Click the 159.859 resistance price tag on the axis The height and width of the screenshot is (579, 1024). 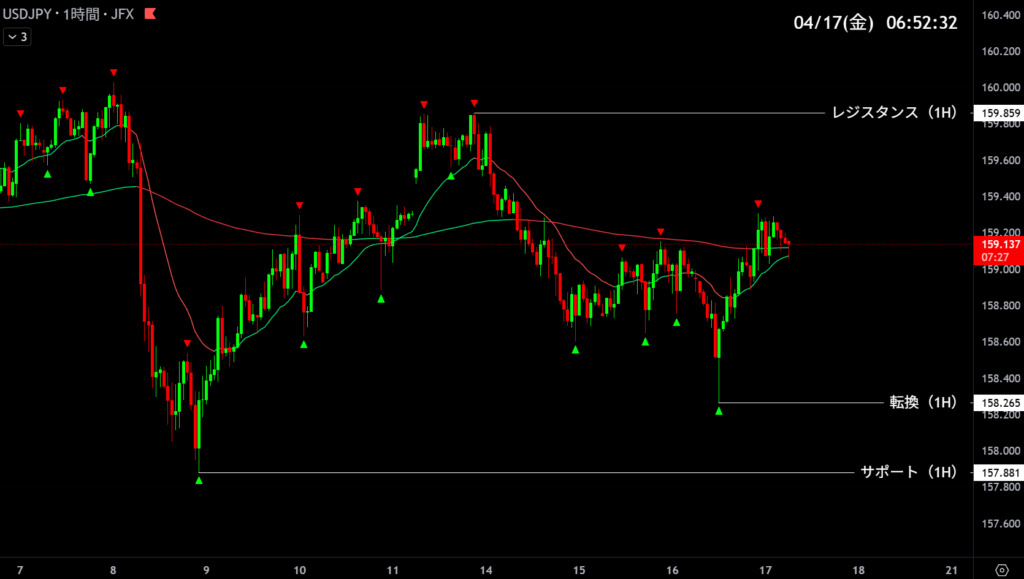point(999,114)
